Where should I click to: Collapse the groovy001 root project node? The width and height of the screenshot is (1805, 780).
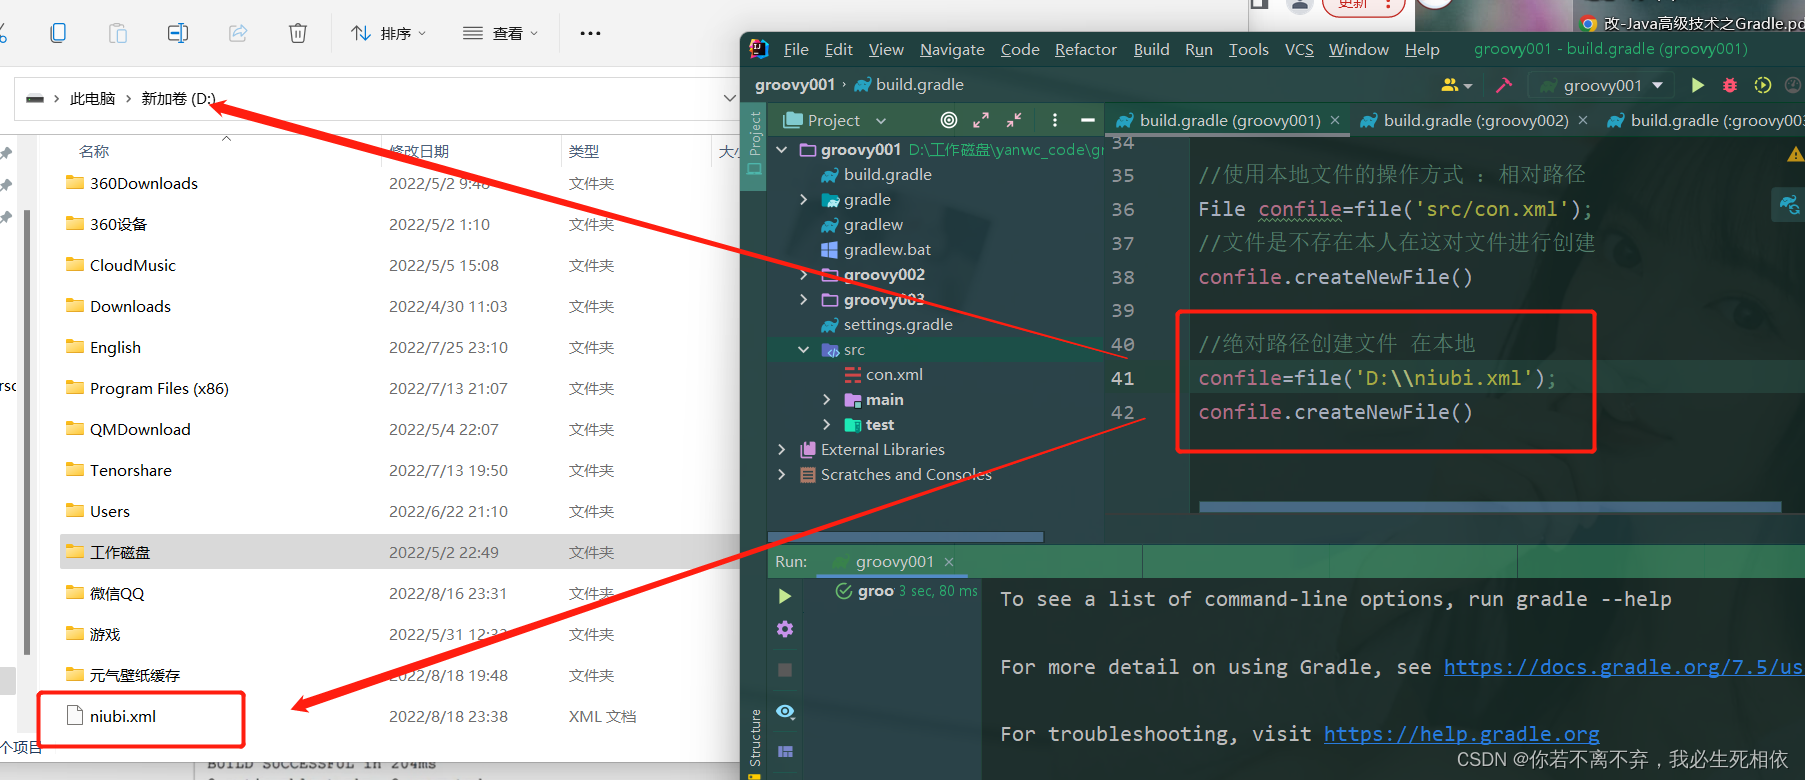pos(782,150)
